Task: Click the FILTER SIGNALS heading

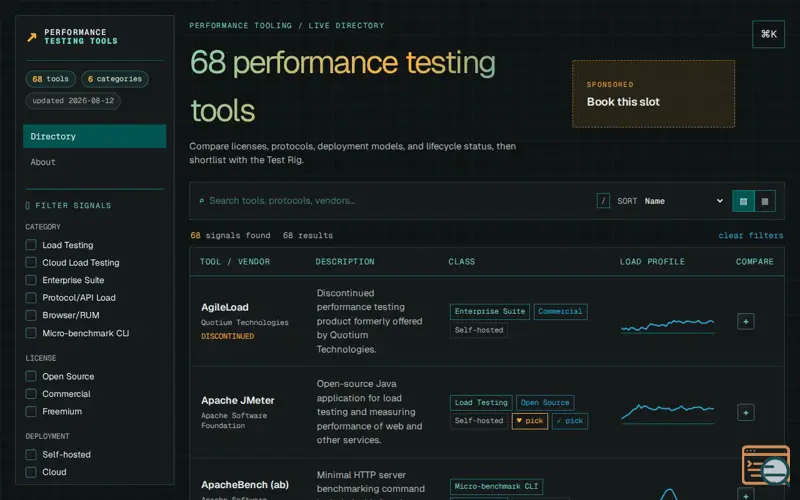Action: pos(68,206)
